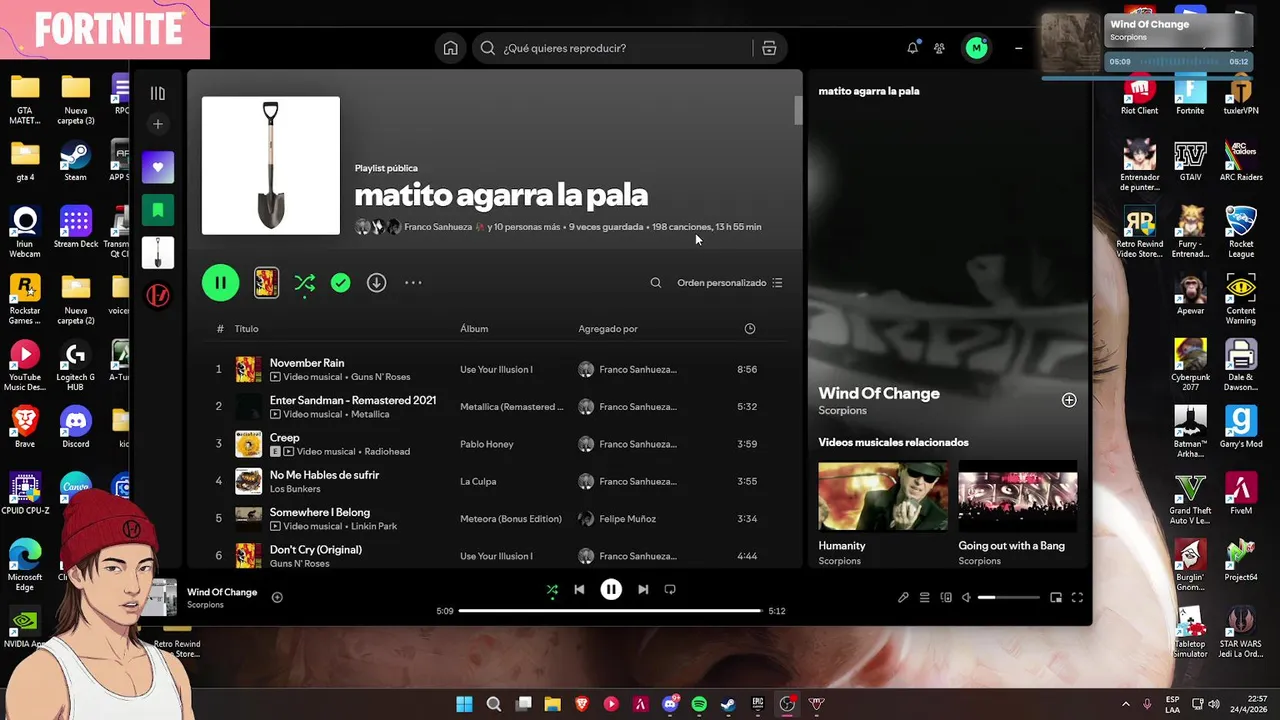Toggle shuffle in the bottom player bar
Image resolution: width=1280 pixels, height=720 pixels.
[x=552, y=590]
